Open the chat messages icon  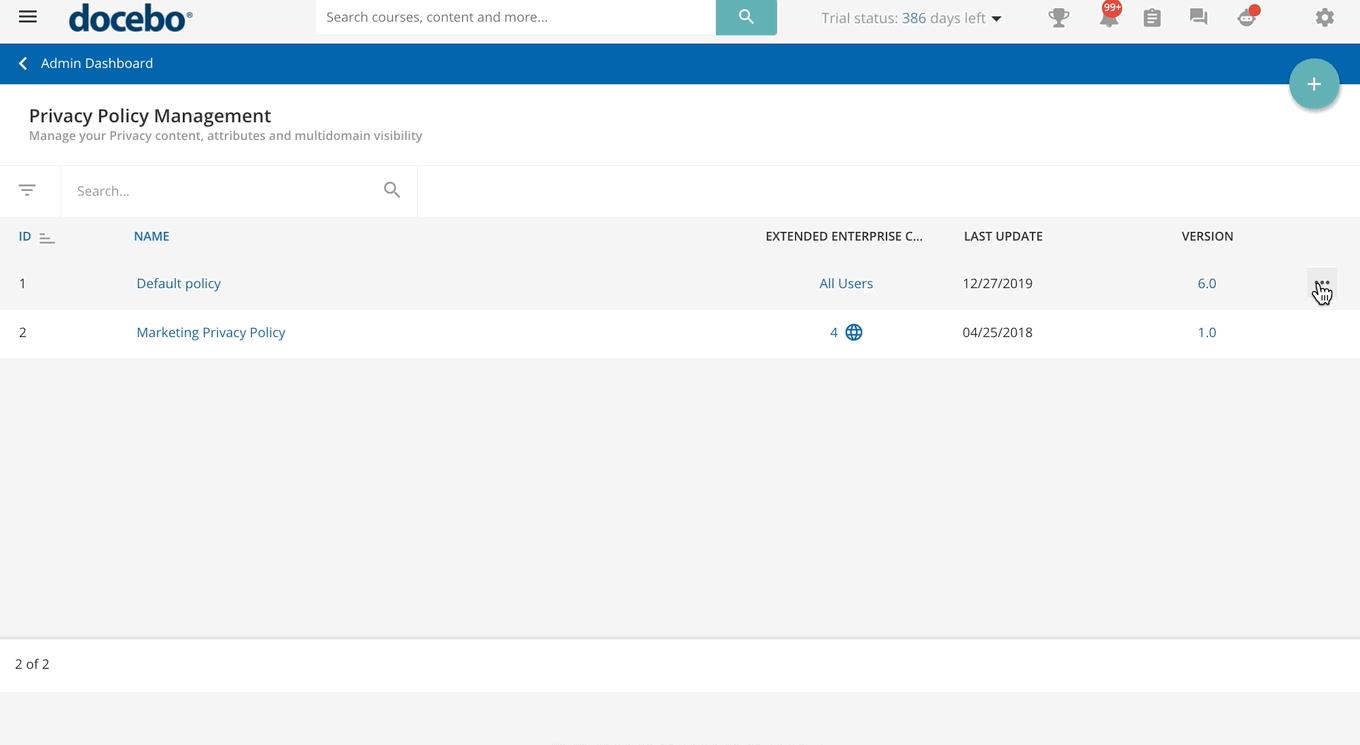[x=1198, y=18]
